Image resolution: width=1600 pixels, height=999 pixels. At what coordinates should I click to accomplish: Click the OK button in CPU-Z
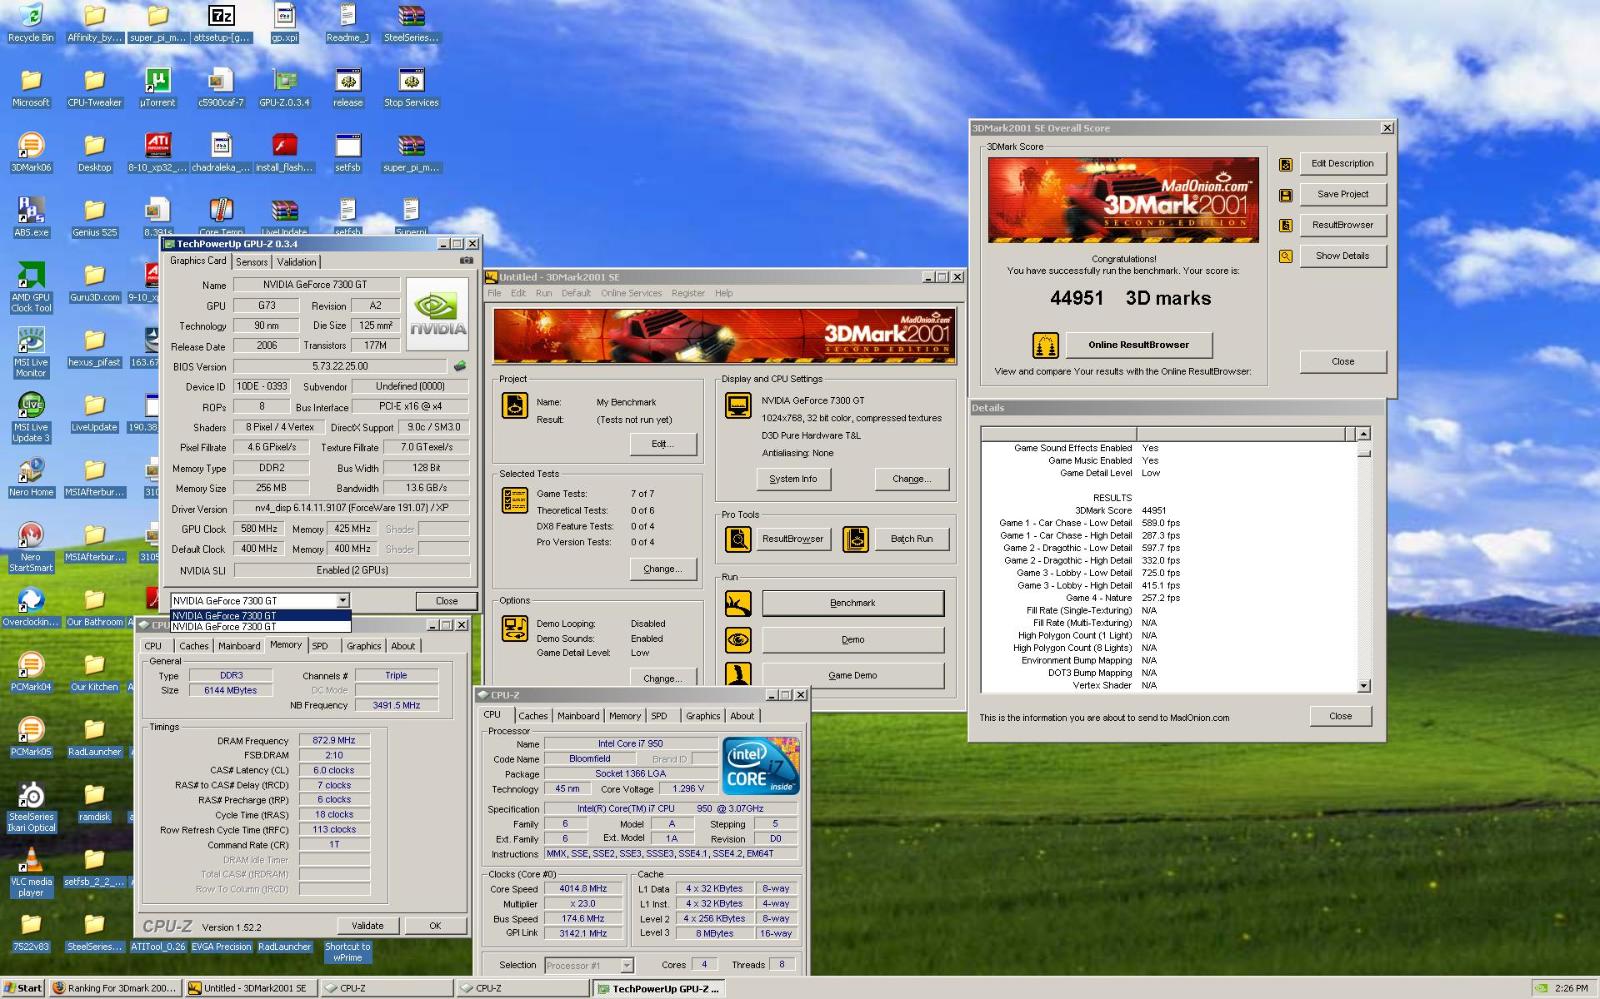click(x=435, y=926)
